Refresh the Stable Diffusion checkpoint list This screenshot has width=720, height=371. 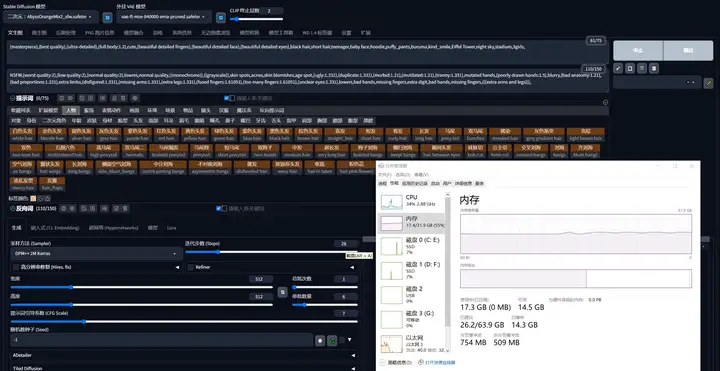tap(107, 17)
